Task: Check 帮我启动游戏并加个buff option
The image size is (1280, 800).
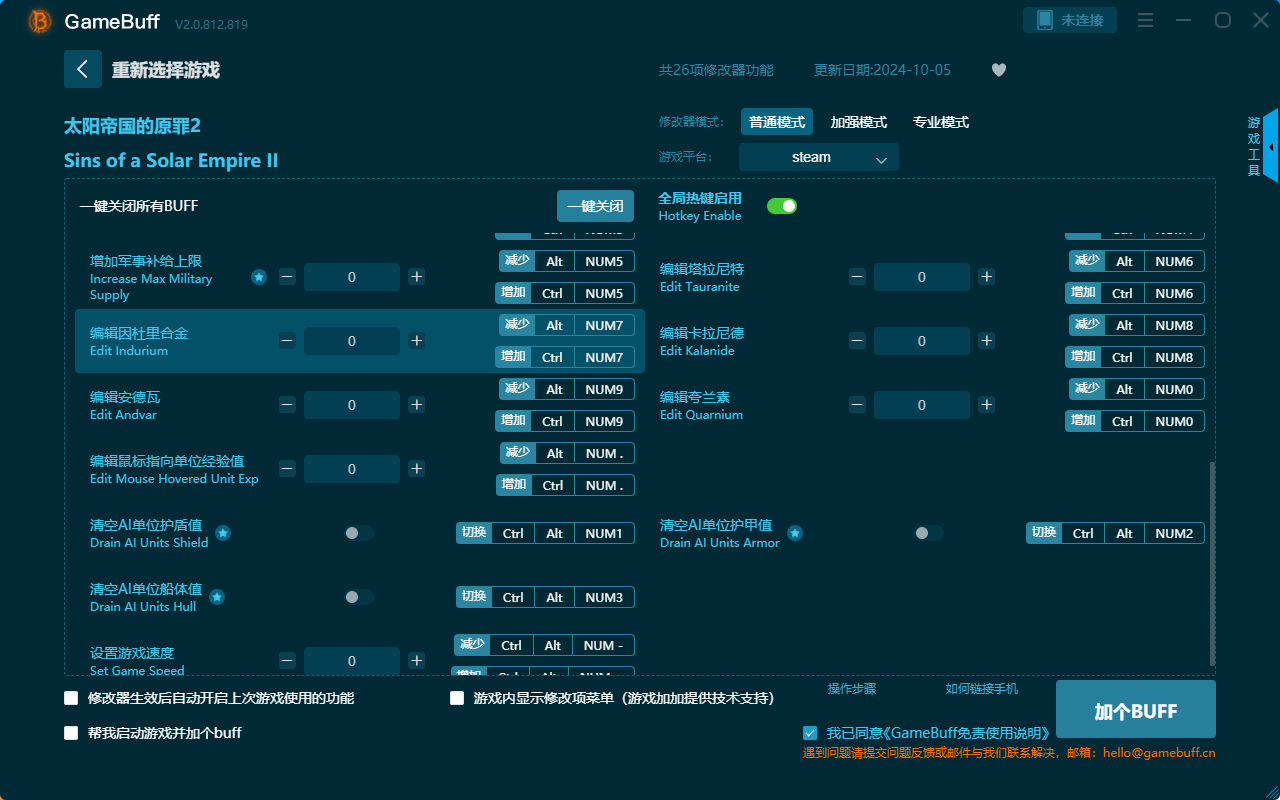Action: pos(70,732)
